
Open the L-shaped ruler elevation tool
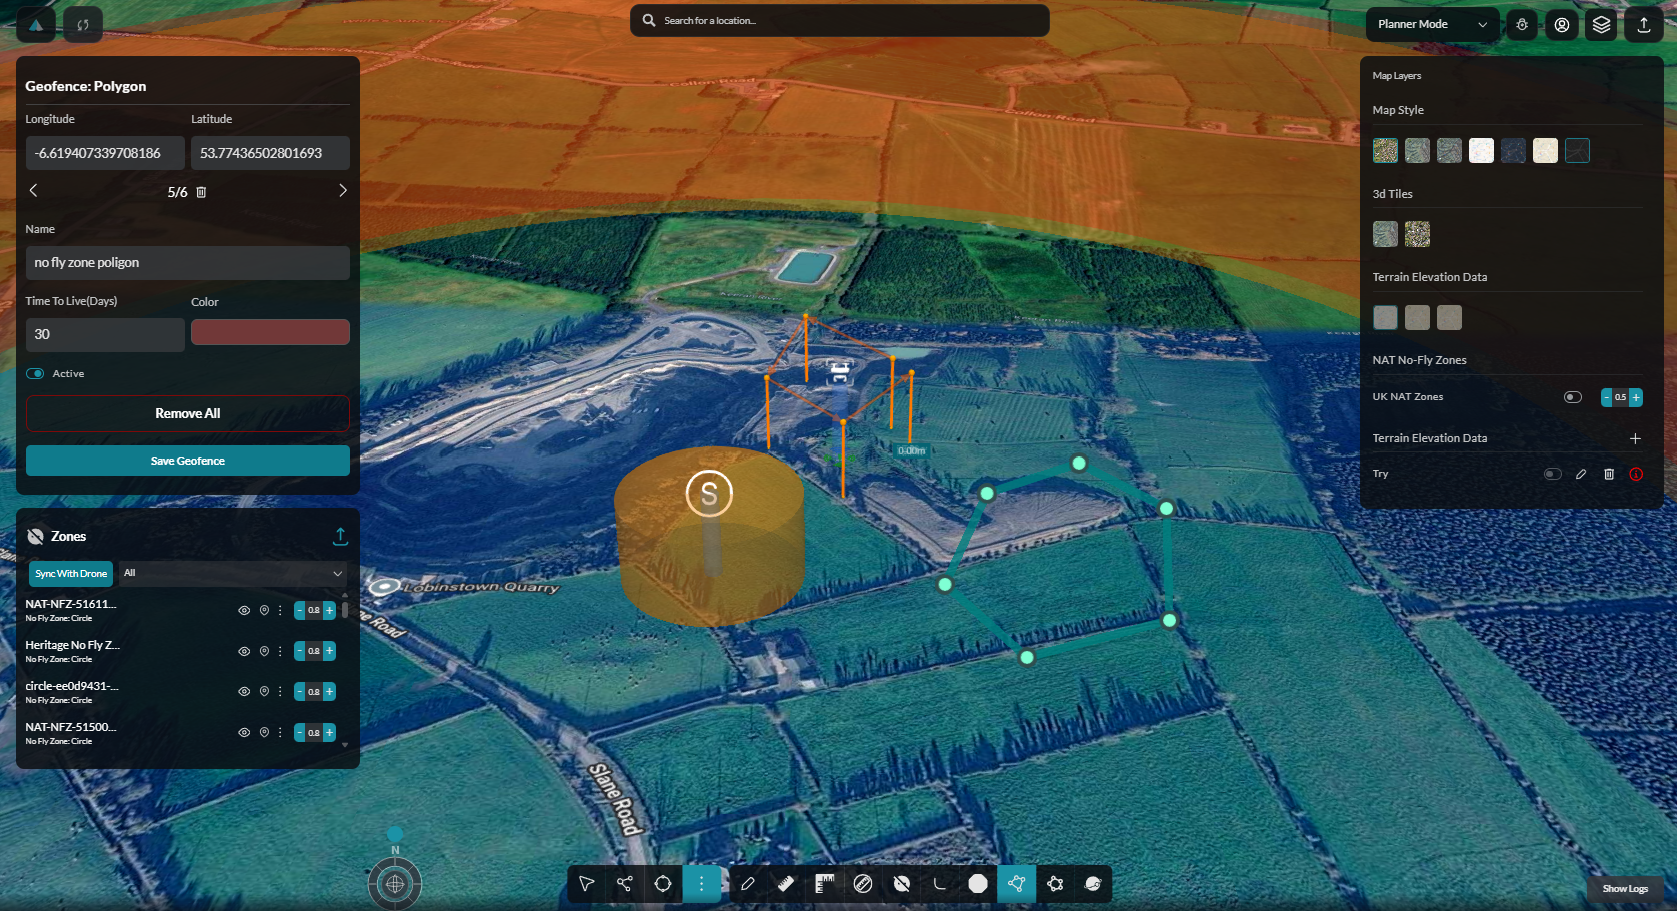825,884
